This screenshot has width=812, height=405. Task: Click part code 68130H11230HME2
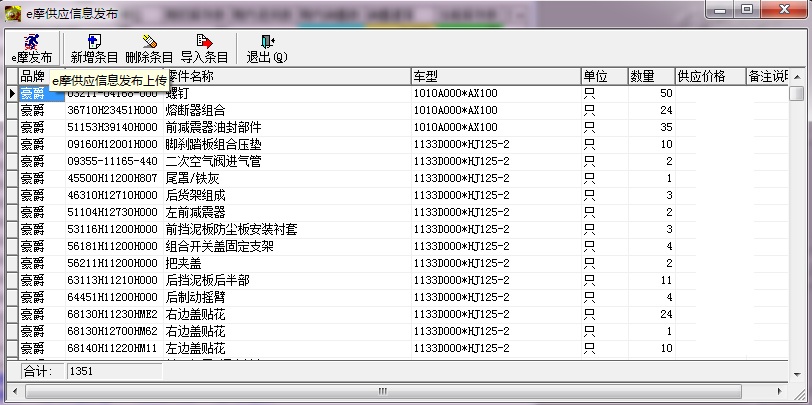pos(112,314)
